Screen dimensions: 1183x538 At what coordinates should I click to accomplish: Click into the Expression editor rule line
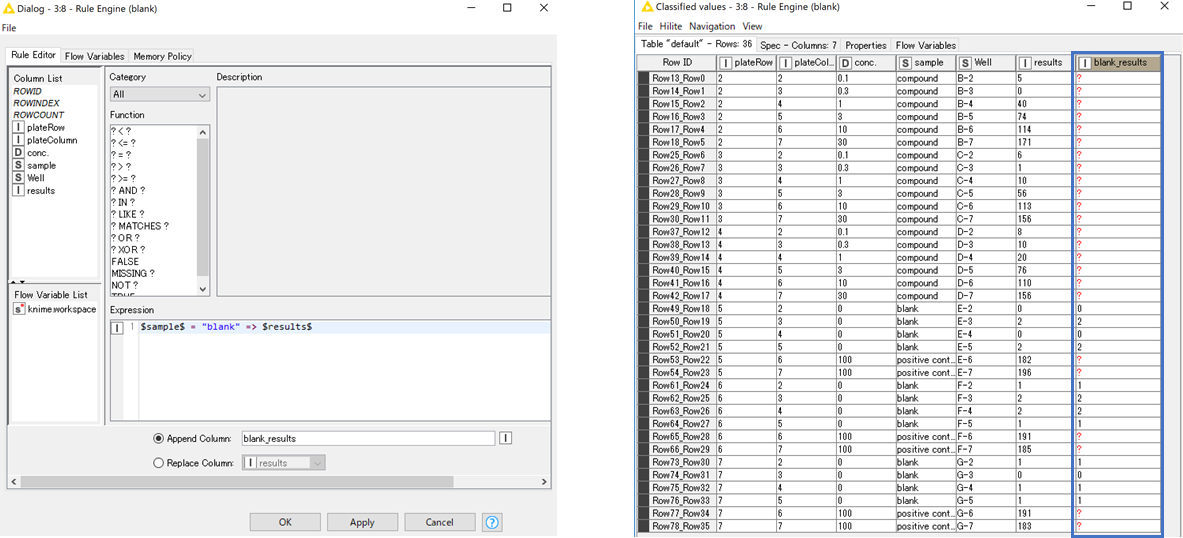pyautogui.click(x=344, y=327)
